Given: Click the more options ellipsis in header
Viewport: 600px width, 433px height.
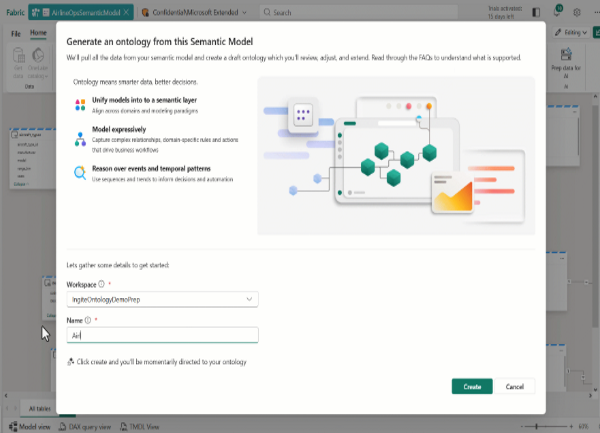Looking at the screenshot, I should (x=596, y=13).
